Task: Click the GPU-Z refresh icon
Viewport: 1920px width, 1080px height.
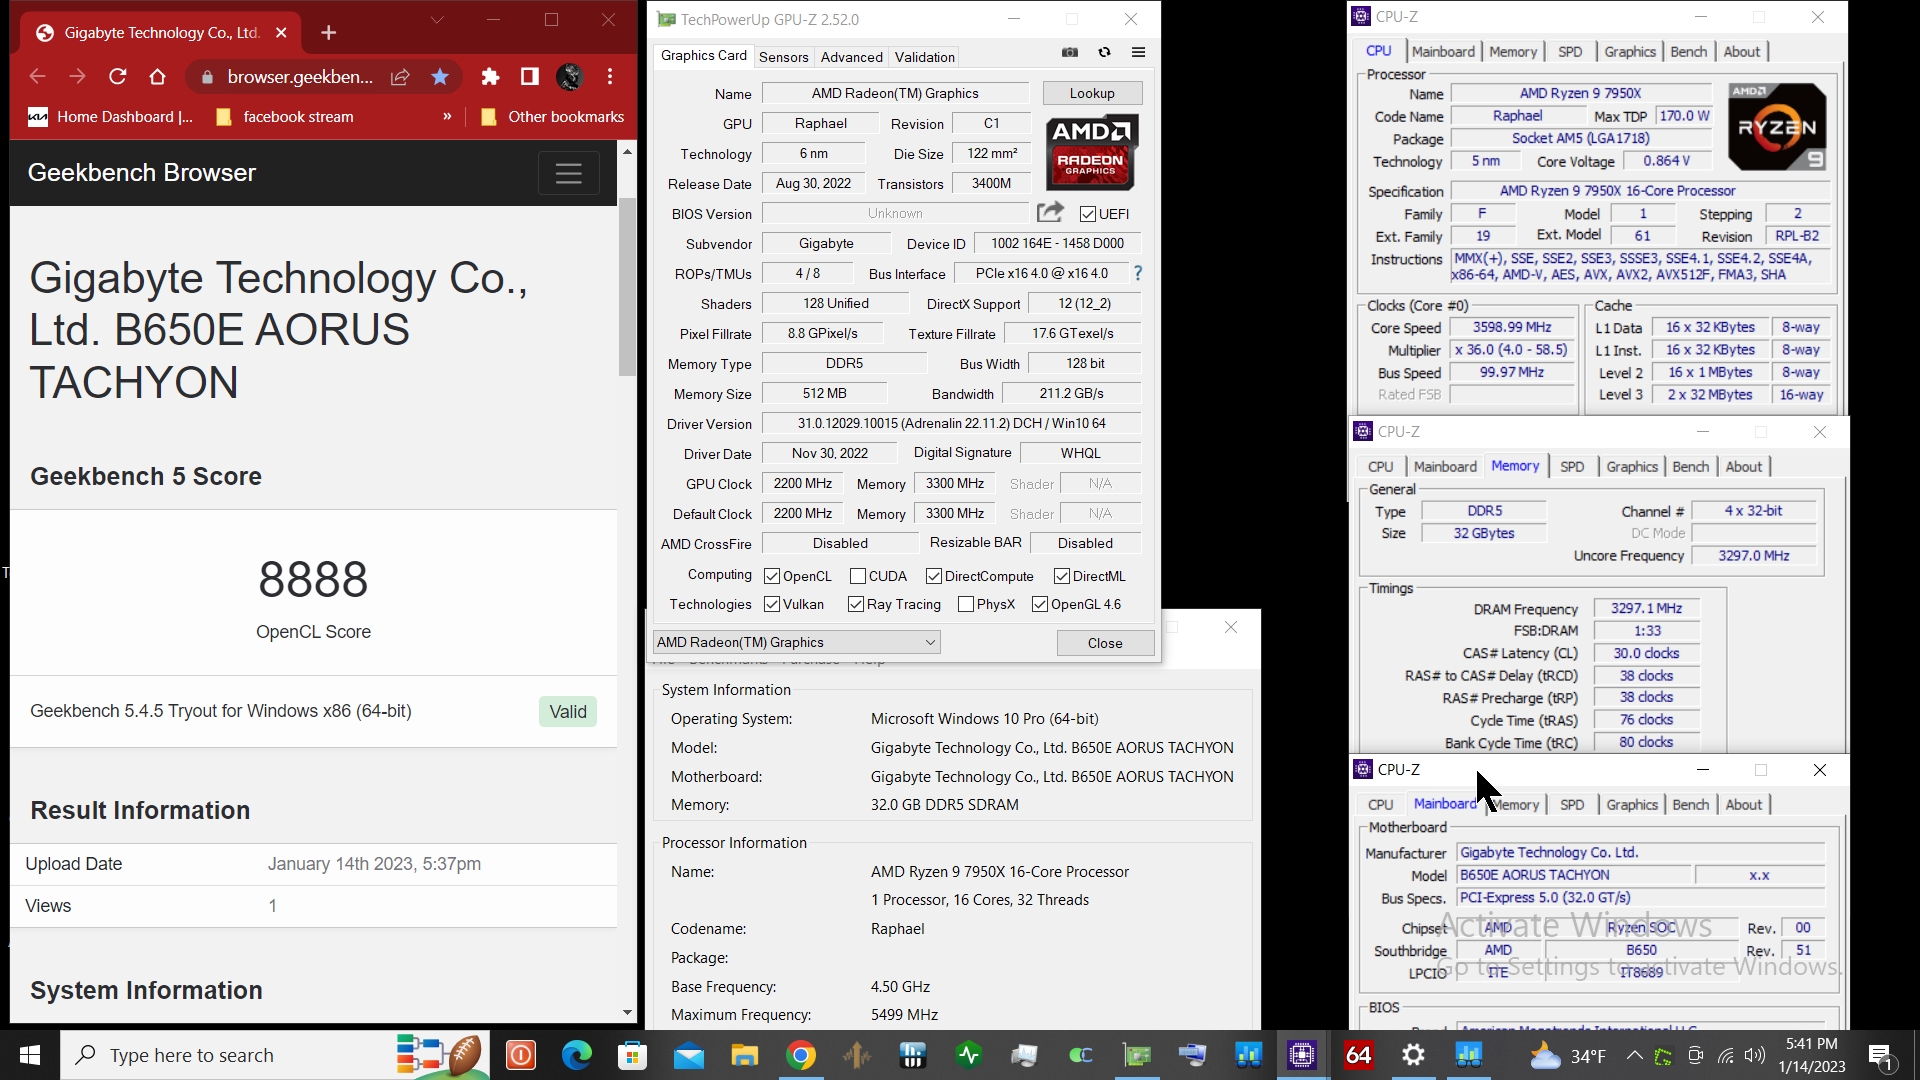Action: point(1104,52)
